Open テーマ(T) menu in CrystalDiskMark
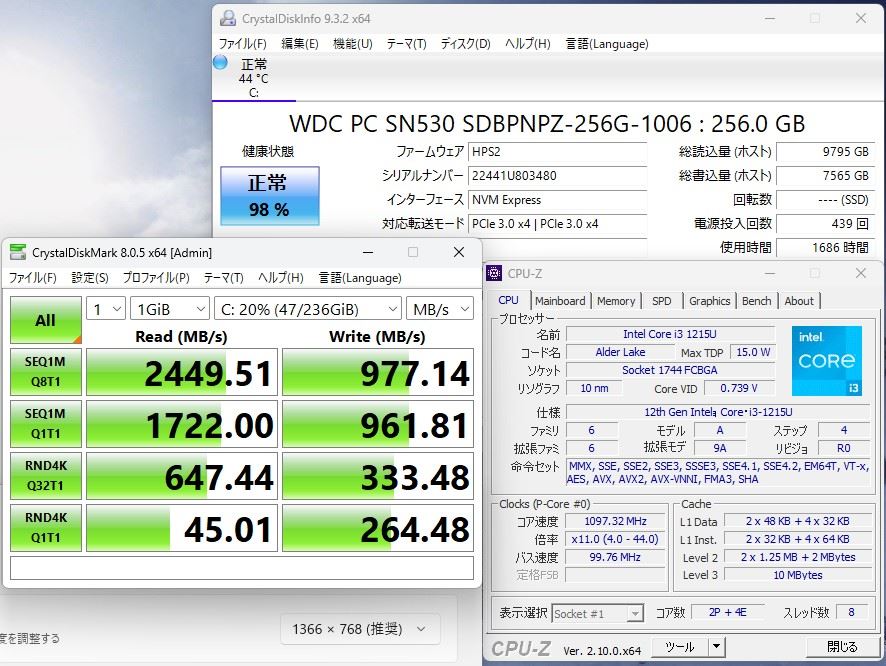The width and height of the screenshot is (886, 666). [223, 277]
